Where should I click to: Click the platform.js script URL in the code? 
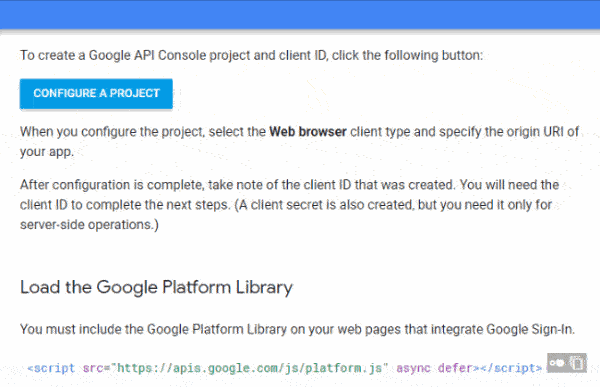pos(251,368)
